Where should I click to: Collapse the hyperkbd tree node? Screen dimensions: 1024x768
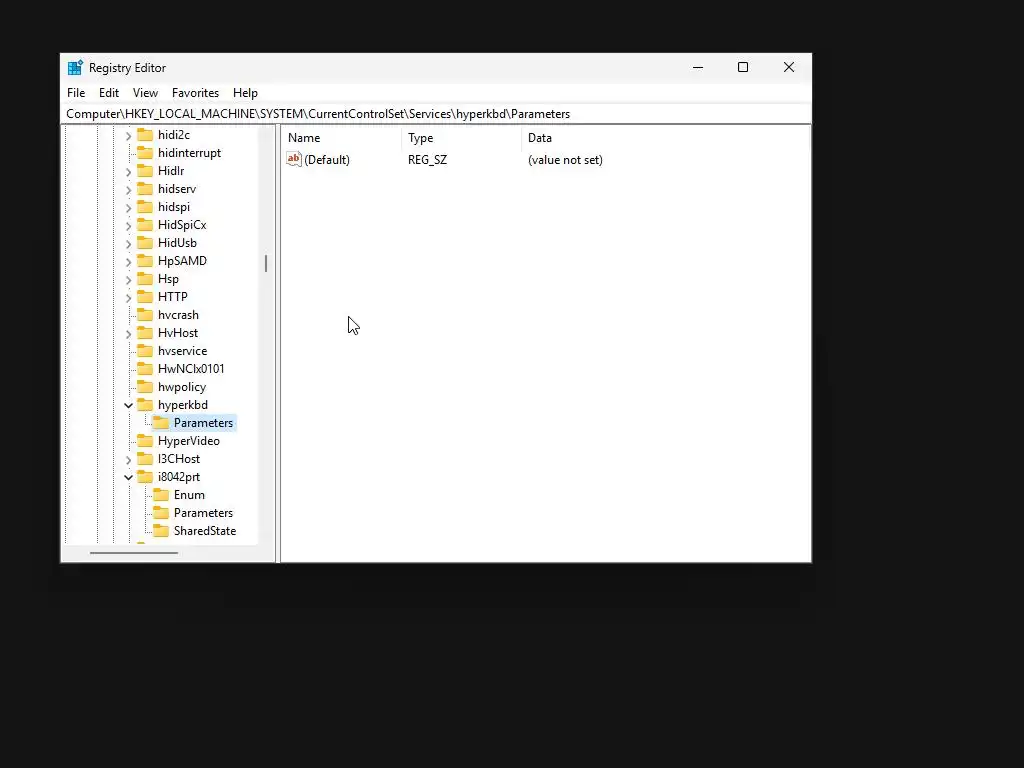pyautogui.click(x=129, y=406)
